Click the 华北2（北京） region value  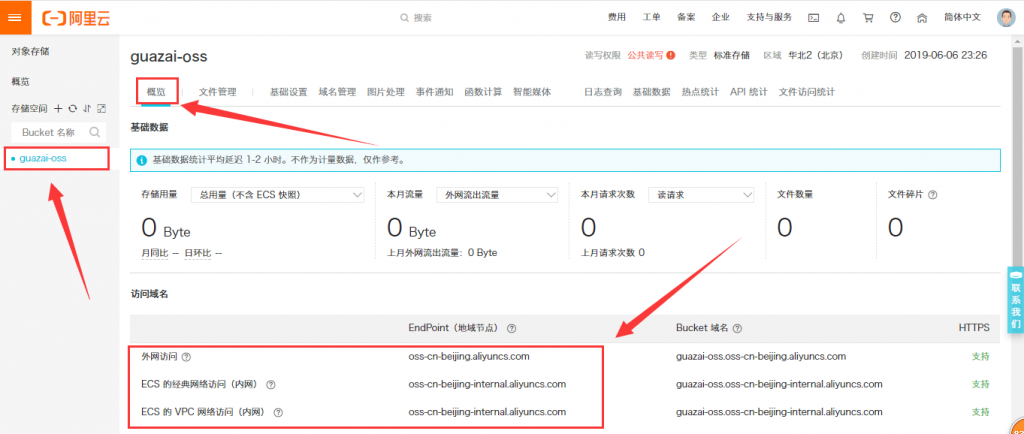tap(815, 55)
